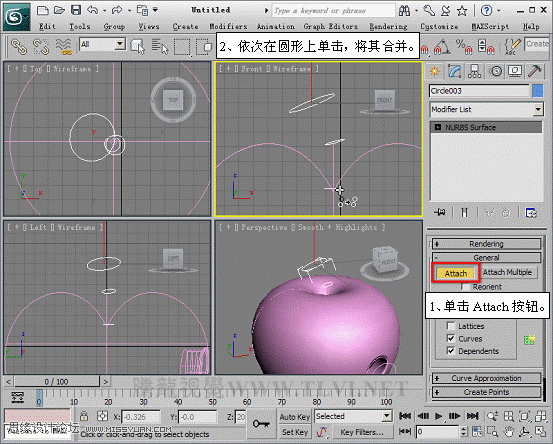Image resolution: width=553 pixels, height=444 pixels.
Task: Click the Select and Link tool
Action: pos(19,47)
